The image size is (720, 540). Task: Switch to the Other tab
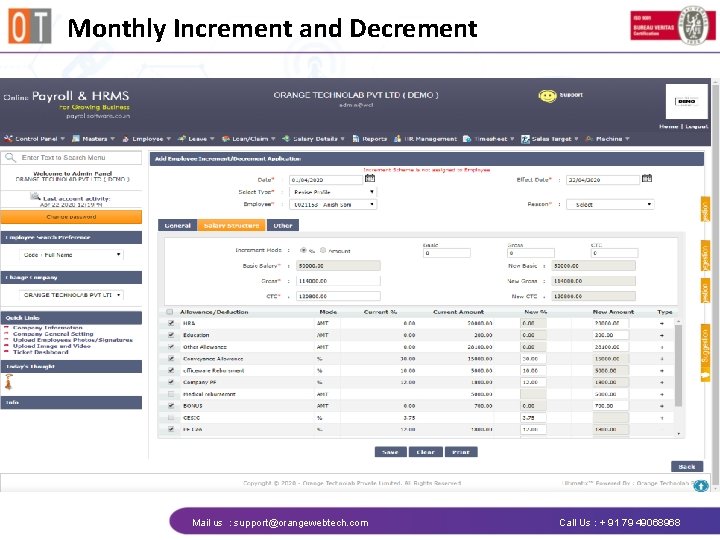click(283, 225)
